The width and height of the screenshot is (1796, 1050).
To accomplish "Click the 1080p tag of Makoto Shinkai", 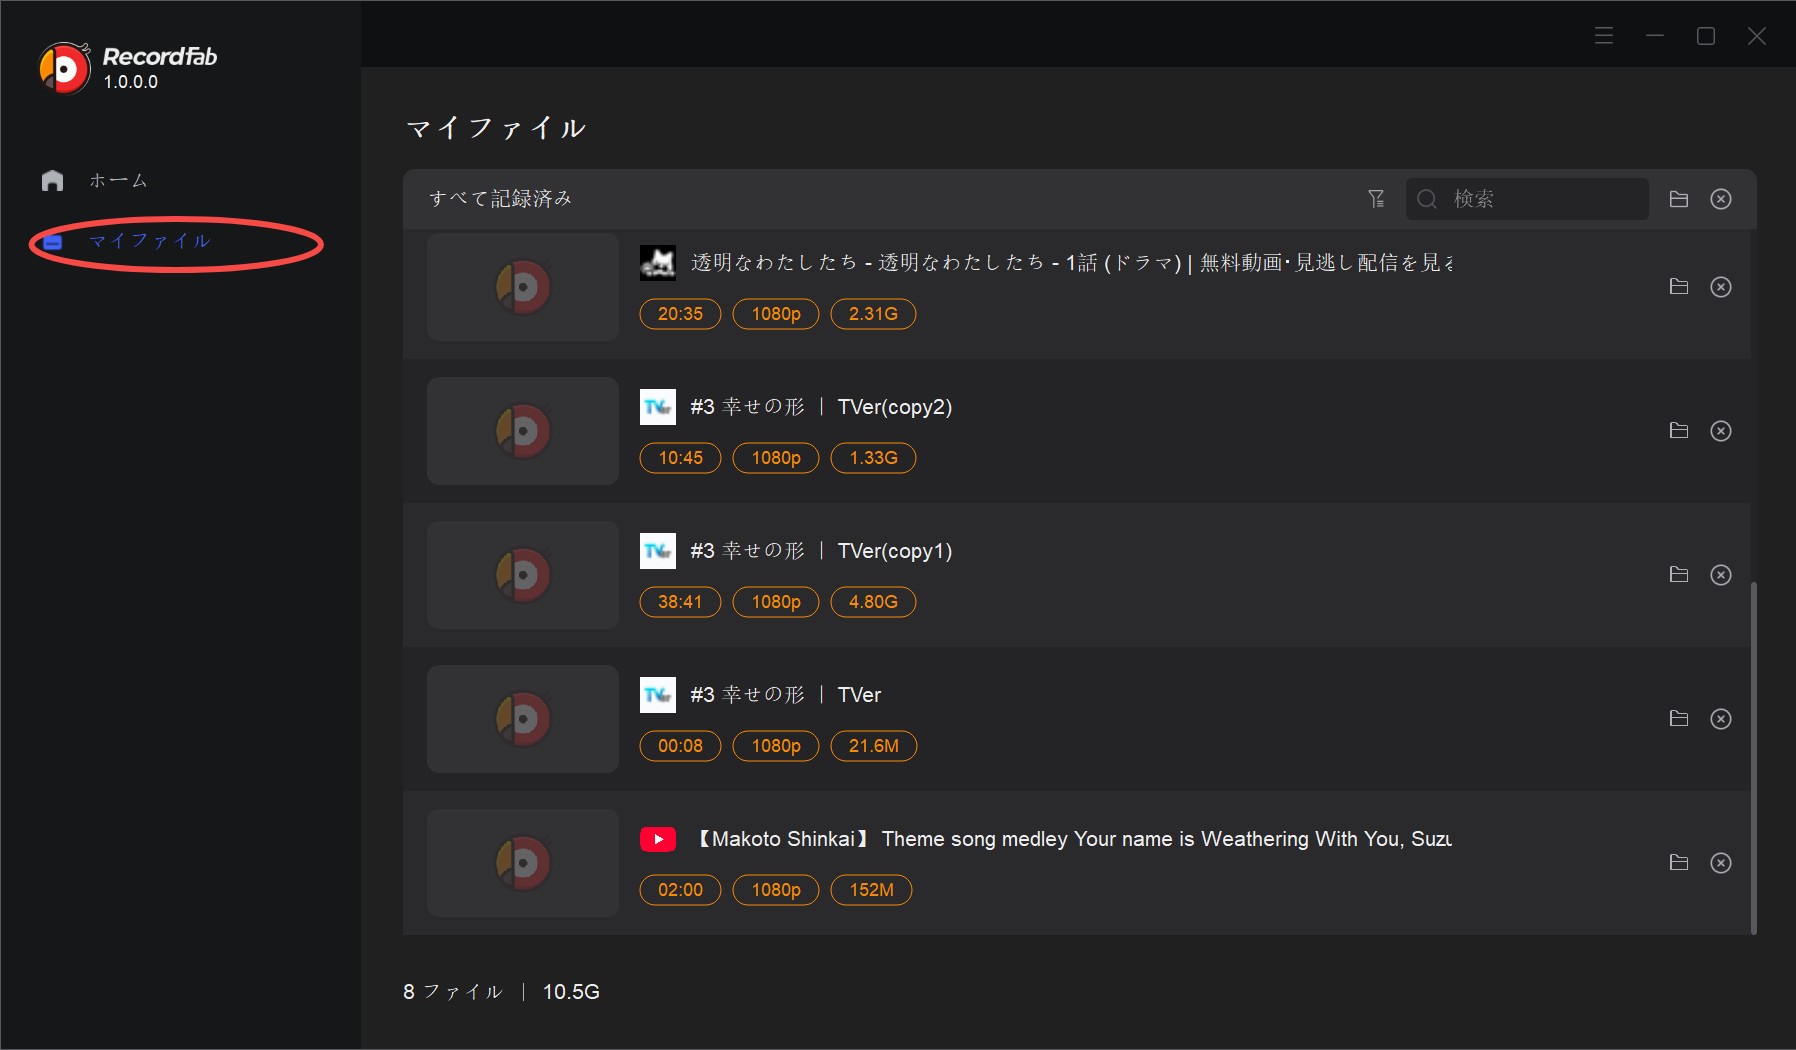I will 776,890.
